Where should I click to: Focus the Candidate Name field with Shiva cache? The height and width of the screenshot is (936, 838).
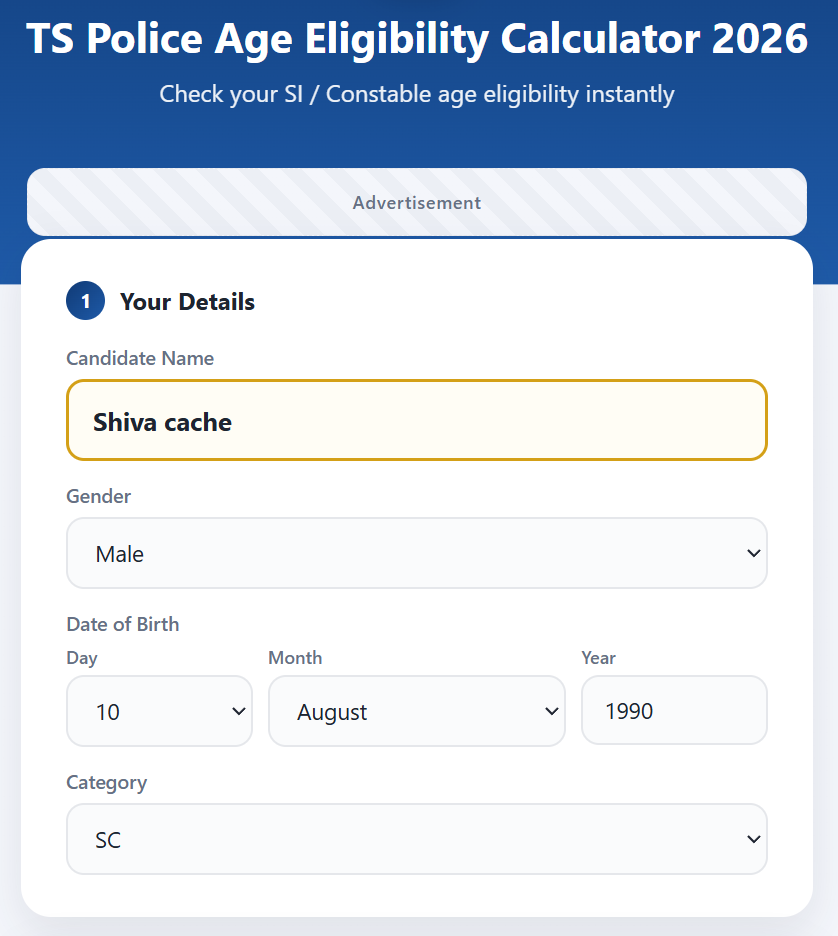(417, 420)
